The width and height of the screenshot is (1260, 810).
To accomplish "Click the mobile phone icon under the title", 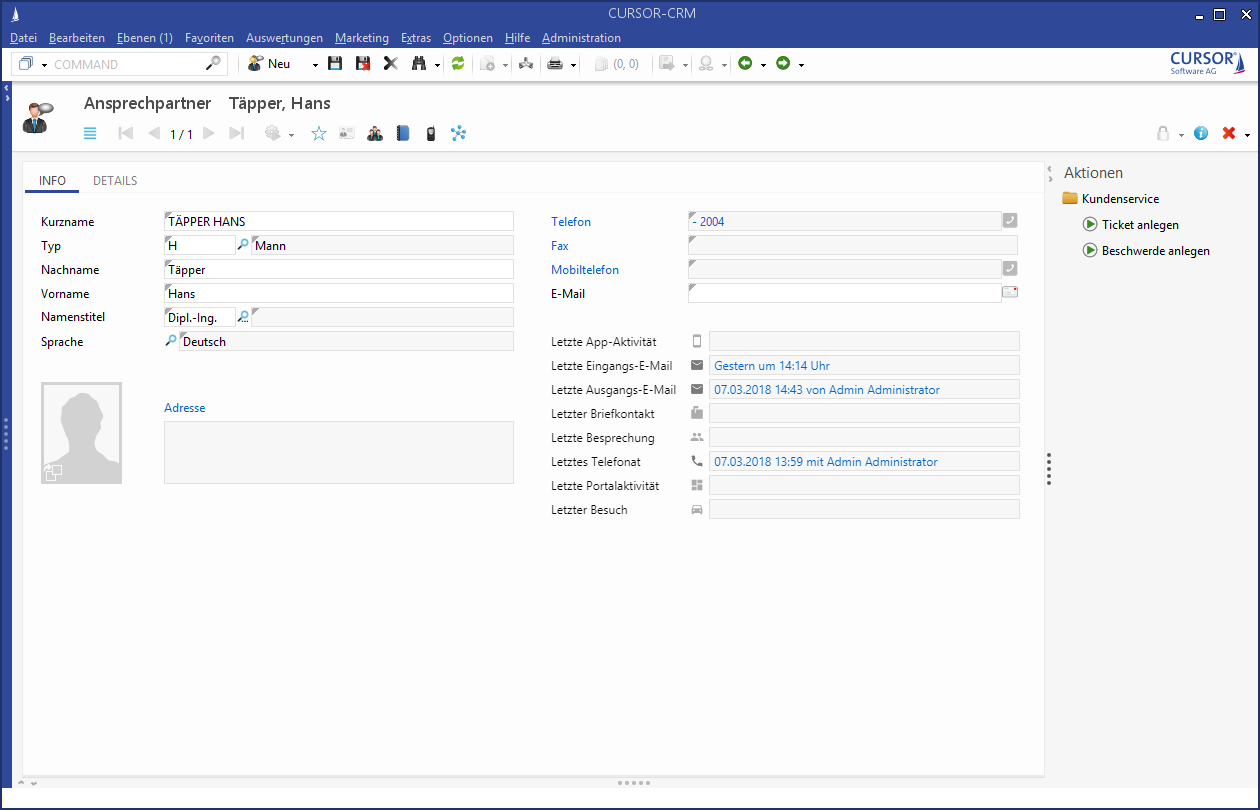I will (x=430, y=133).
